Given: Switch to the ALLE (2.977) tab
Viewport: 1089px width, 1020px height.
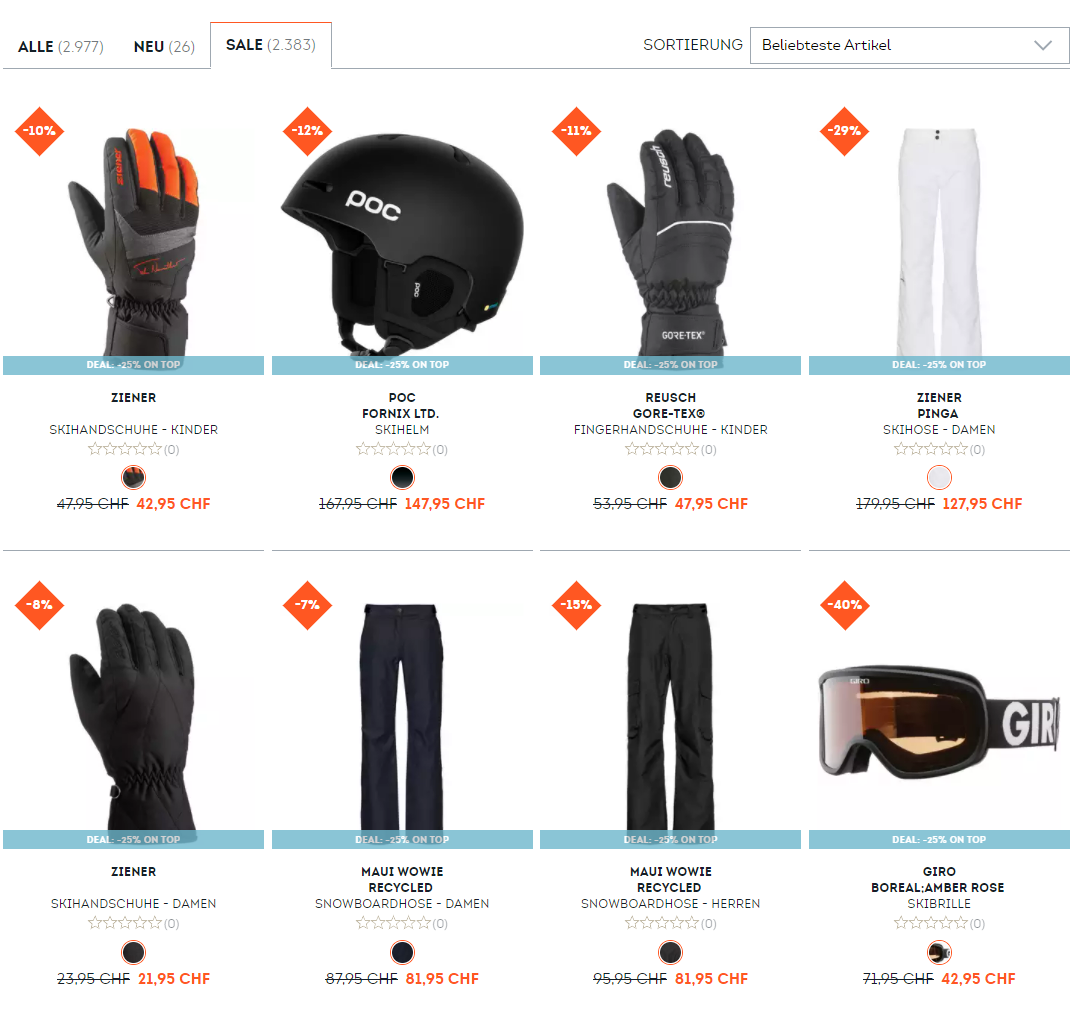Looking at the screenshot, I should point(60,47).
